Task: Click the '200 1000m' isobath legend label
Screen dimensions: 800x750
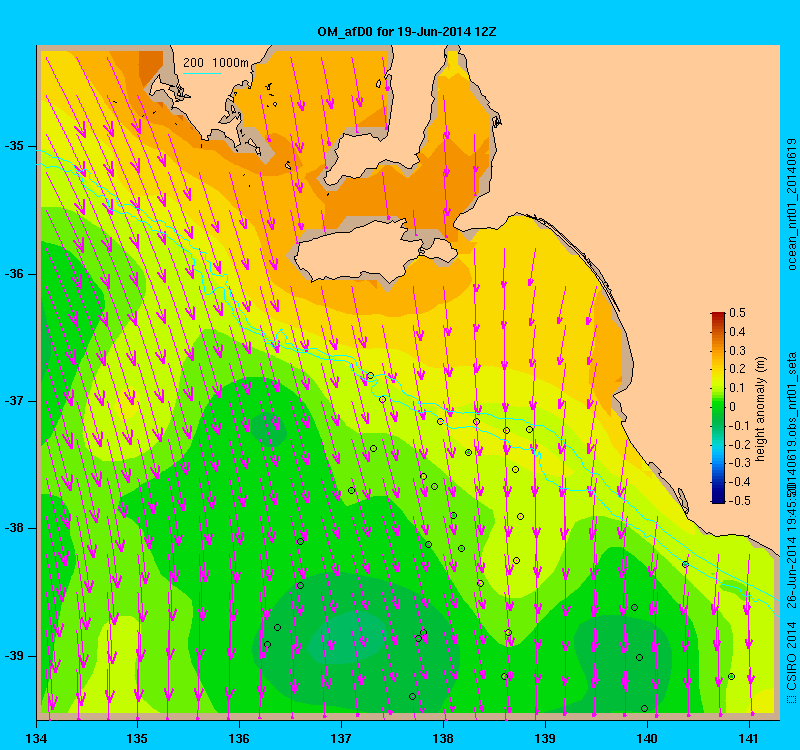Action: 216,63
